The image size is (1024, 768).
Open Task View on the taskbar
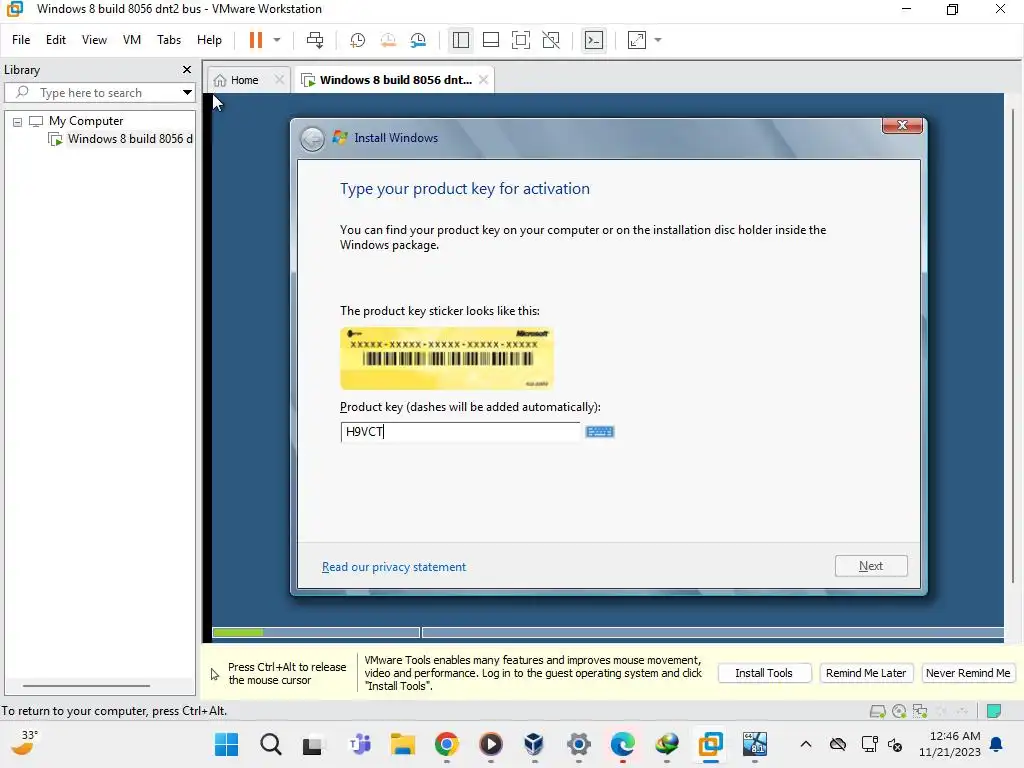click(x=314, y=744)
